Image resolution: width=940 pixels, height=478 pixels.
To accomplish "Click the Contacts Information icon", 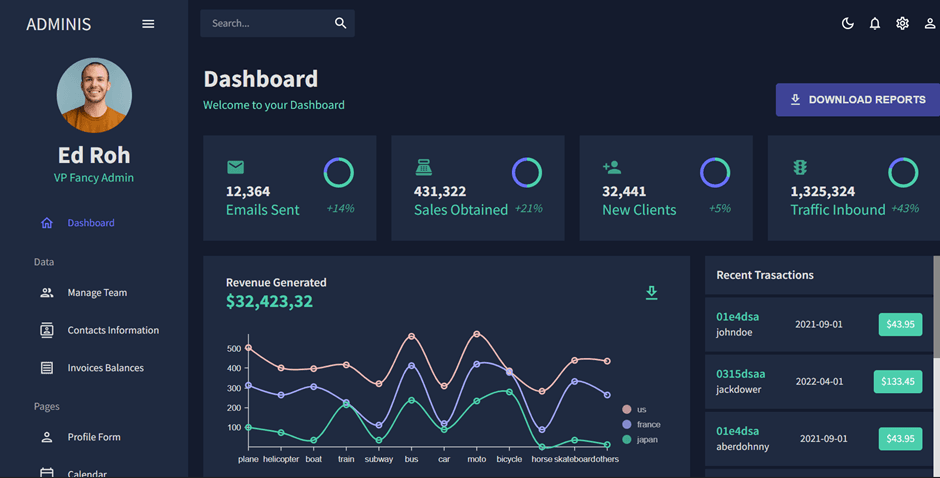I will pyautogui.click(x=47, y=330).
